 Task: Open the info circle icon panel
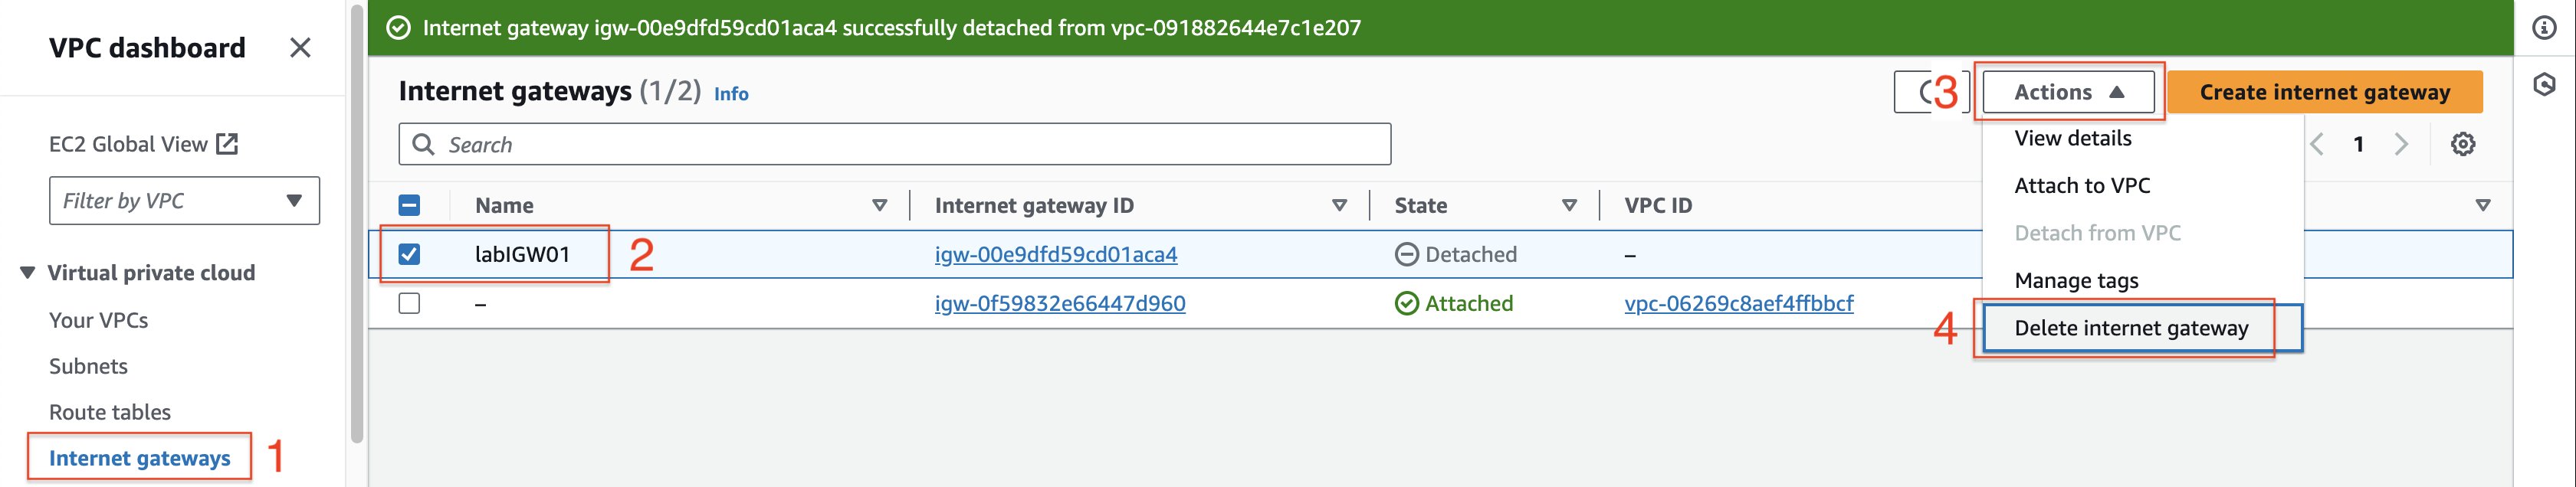tap(2544, 28)
